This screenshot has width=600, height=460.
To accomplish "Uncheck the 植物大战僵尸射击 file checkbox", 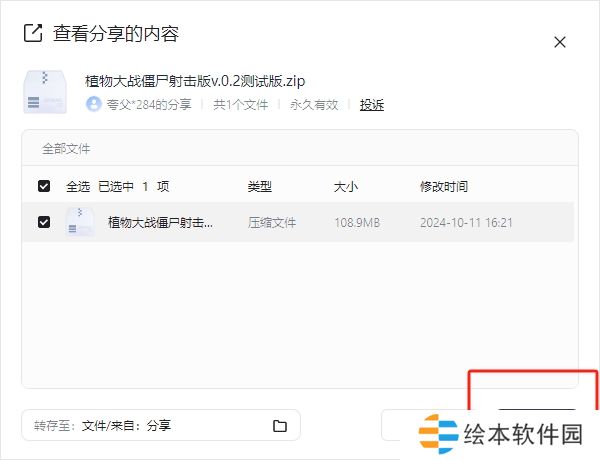I will pos(44,222).
